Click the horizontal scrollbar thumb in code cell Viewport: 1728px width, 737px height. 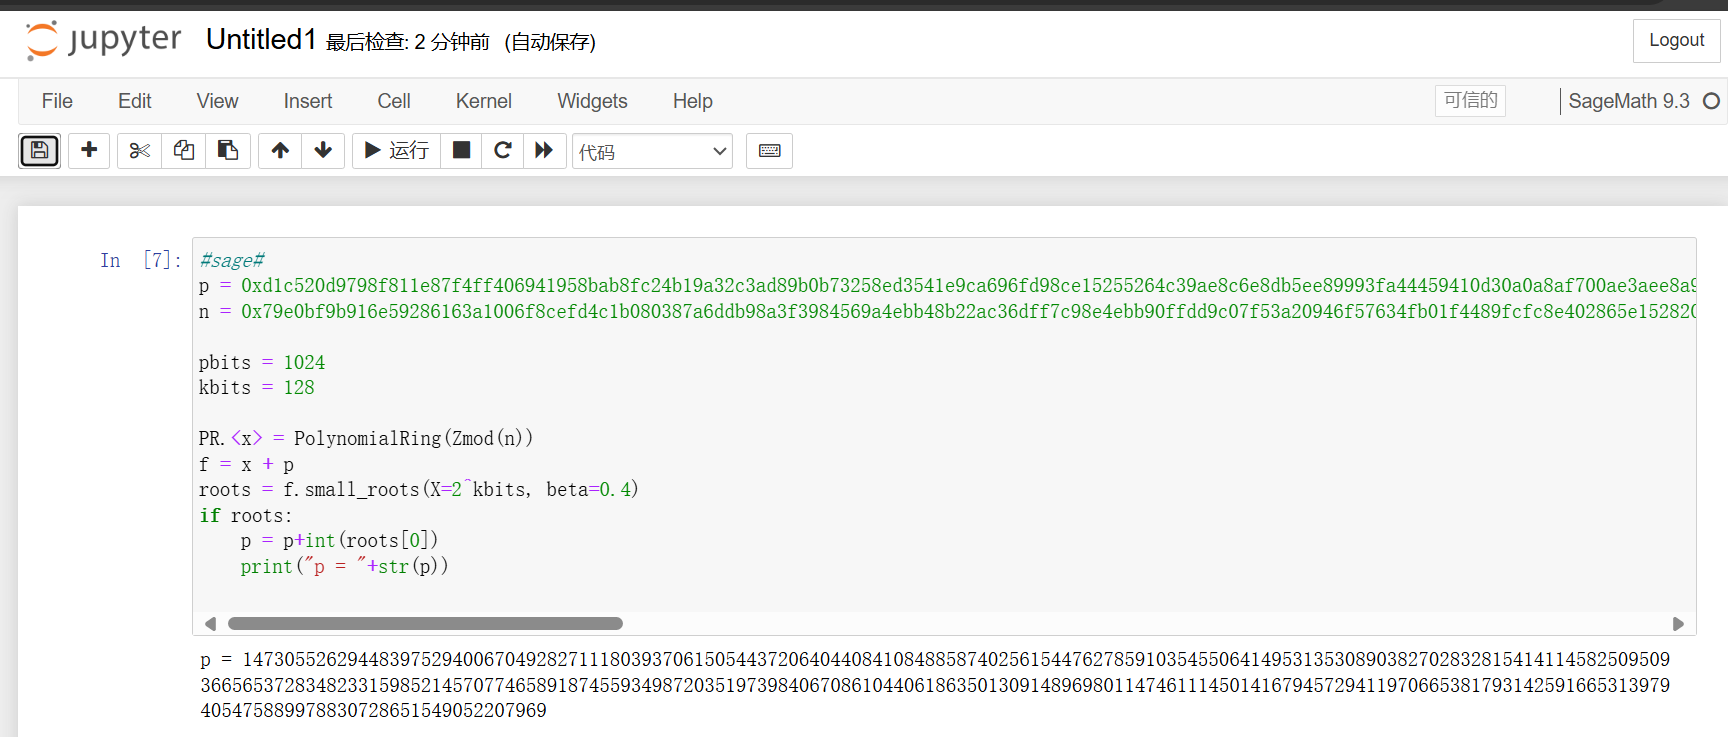coord(425,623)
